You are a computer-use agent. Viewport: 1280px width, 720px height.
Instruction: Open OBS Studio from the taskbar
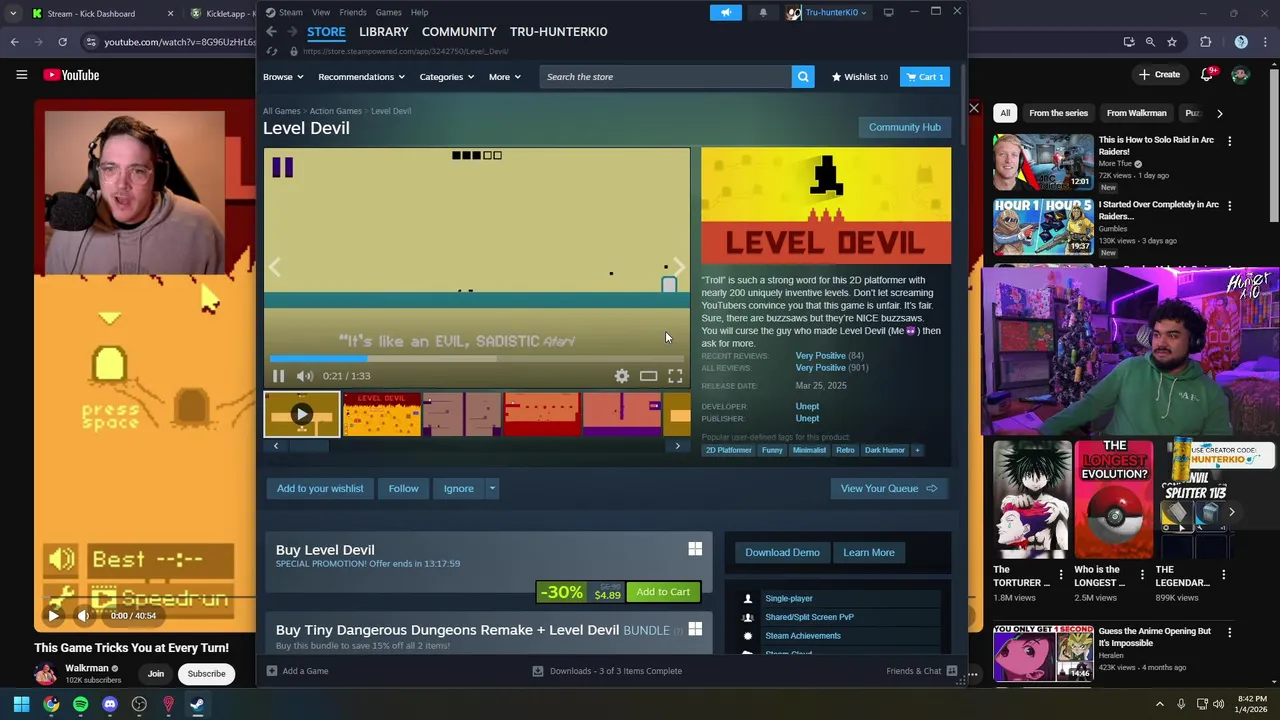pyautogui.click(x=139, y=704)
